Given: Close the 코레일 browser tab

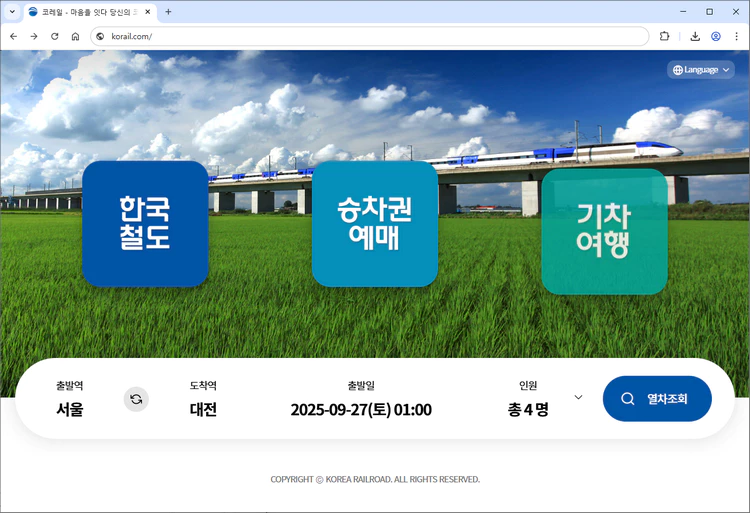Looking at the screenshot, I should (x=148, y=12).
